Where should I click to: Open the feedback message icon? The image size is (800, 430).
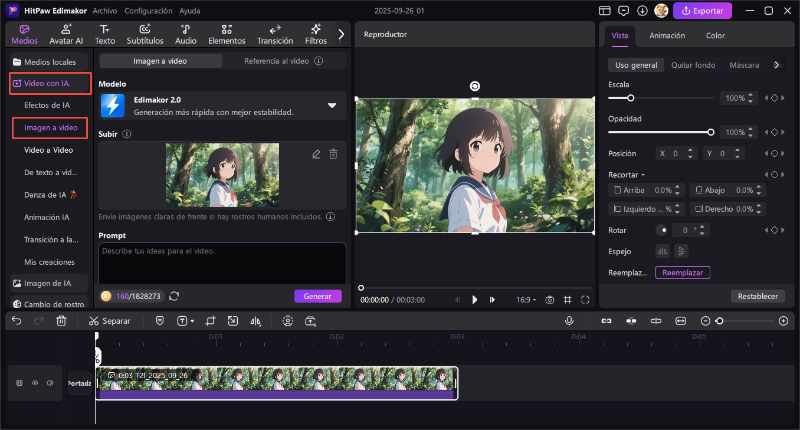[x=623, y=11]
